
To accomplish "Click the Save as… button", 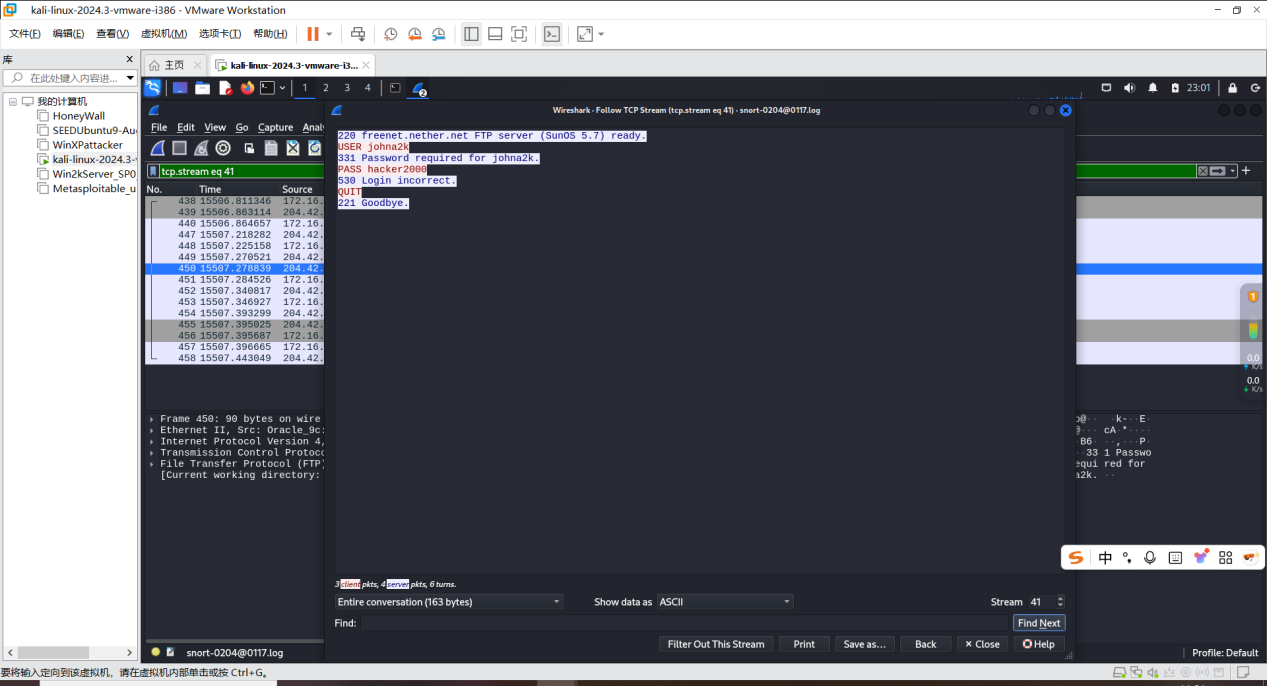I will (x=865, y=644).
